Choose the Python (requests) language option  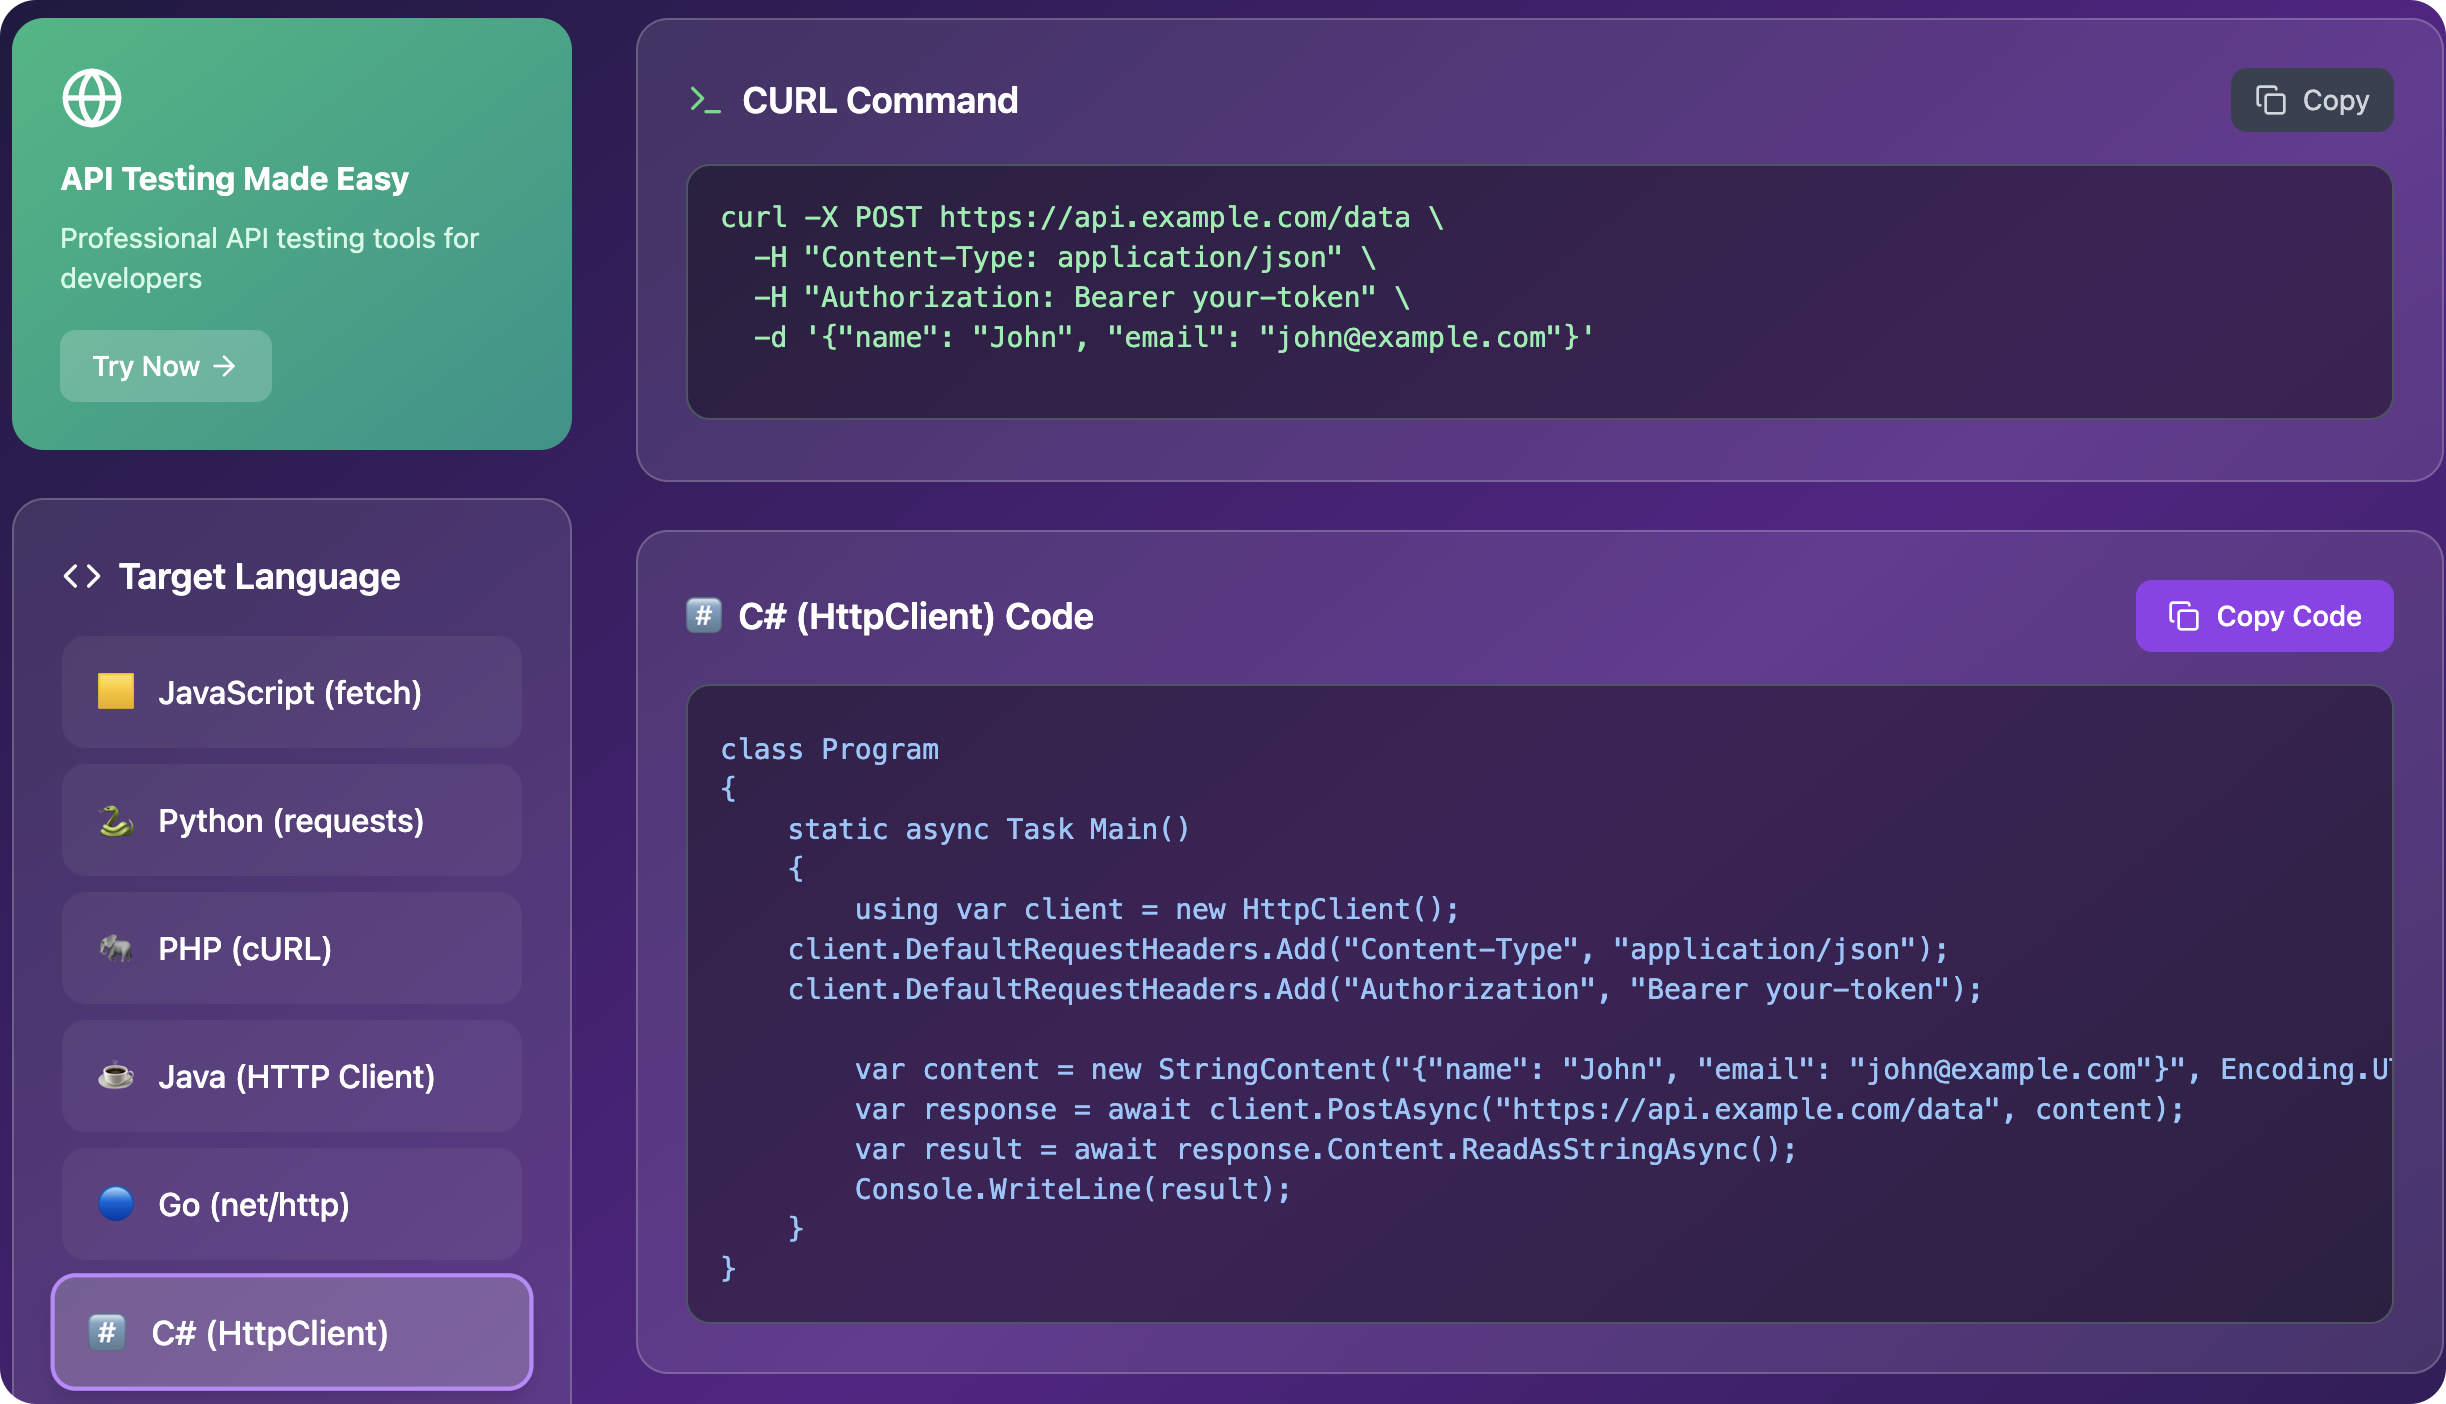click(x=291, y=820)
